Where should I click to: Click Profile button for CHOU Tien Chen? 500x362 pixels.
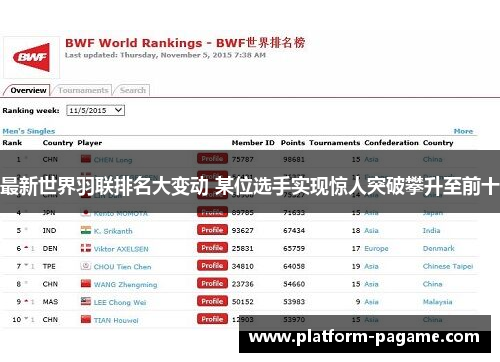[x=212, y=266]
